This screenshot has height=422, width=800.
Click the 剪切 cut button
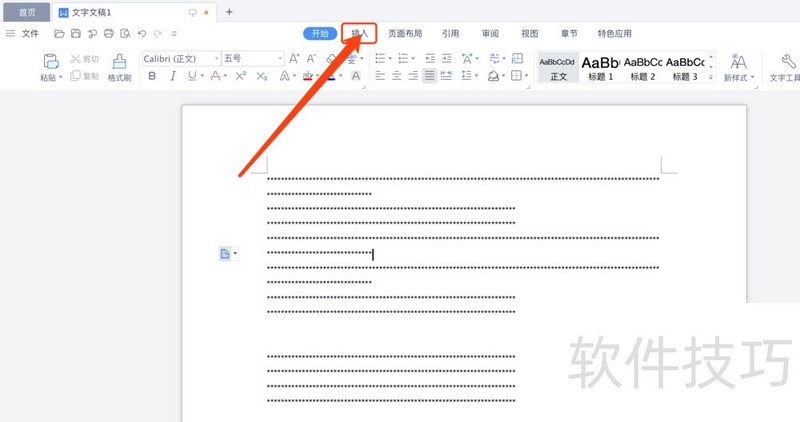click(85, 59)
